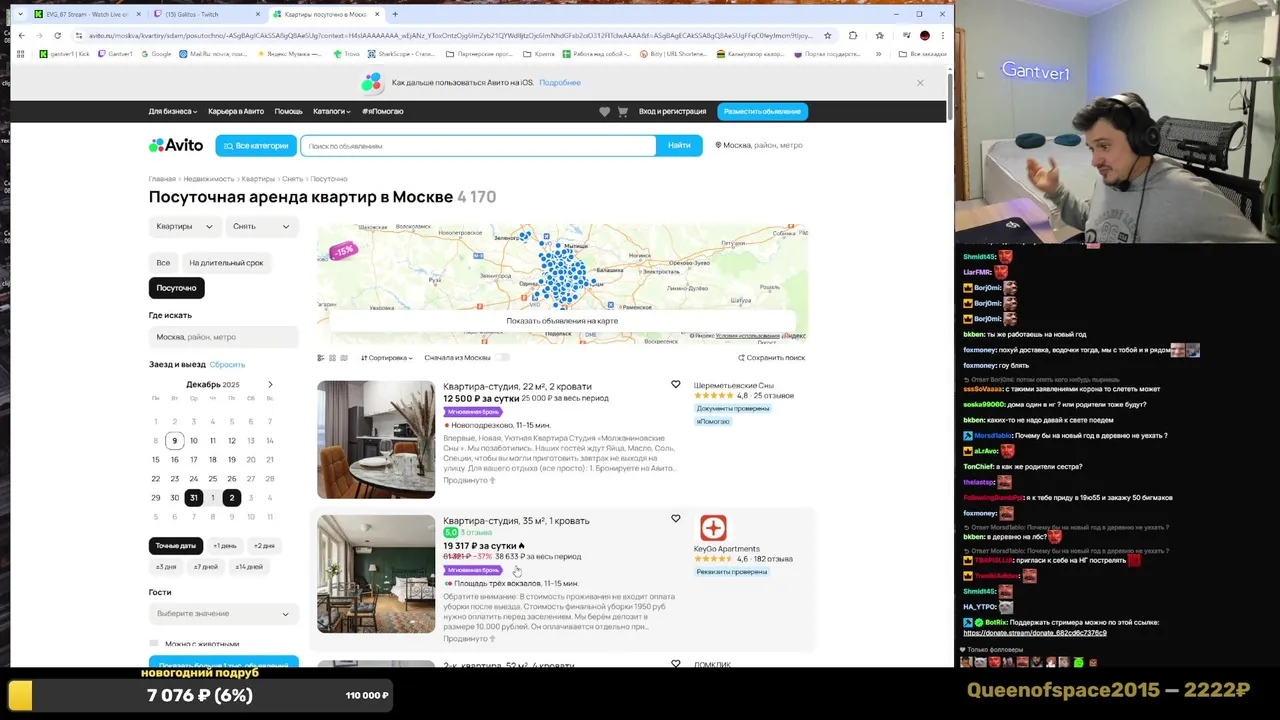Select the ±2 дня date flexibility
Viewport: 1280px width, 720px height.
(x=263, y=545)
